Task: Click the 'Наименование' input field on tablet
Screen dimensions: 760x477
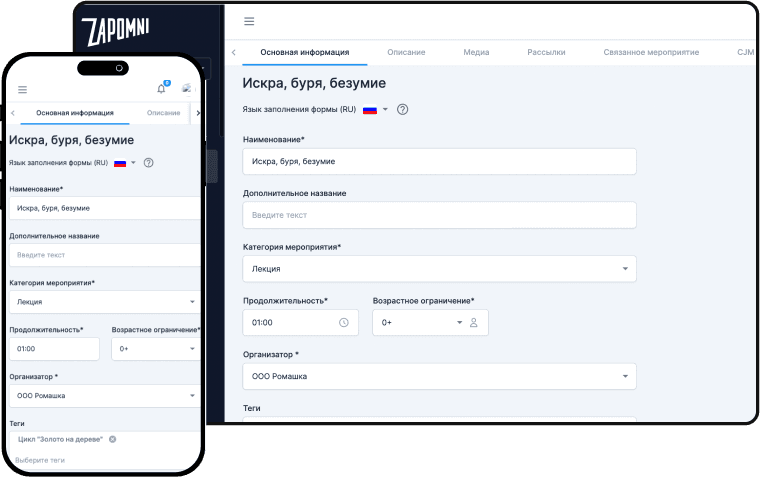Action: click(x=439, y=161)
